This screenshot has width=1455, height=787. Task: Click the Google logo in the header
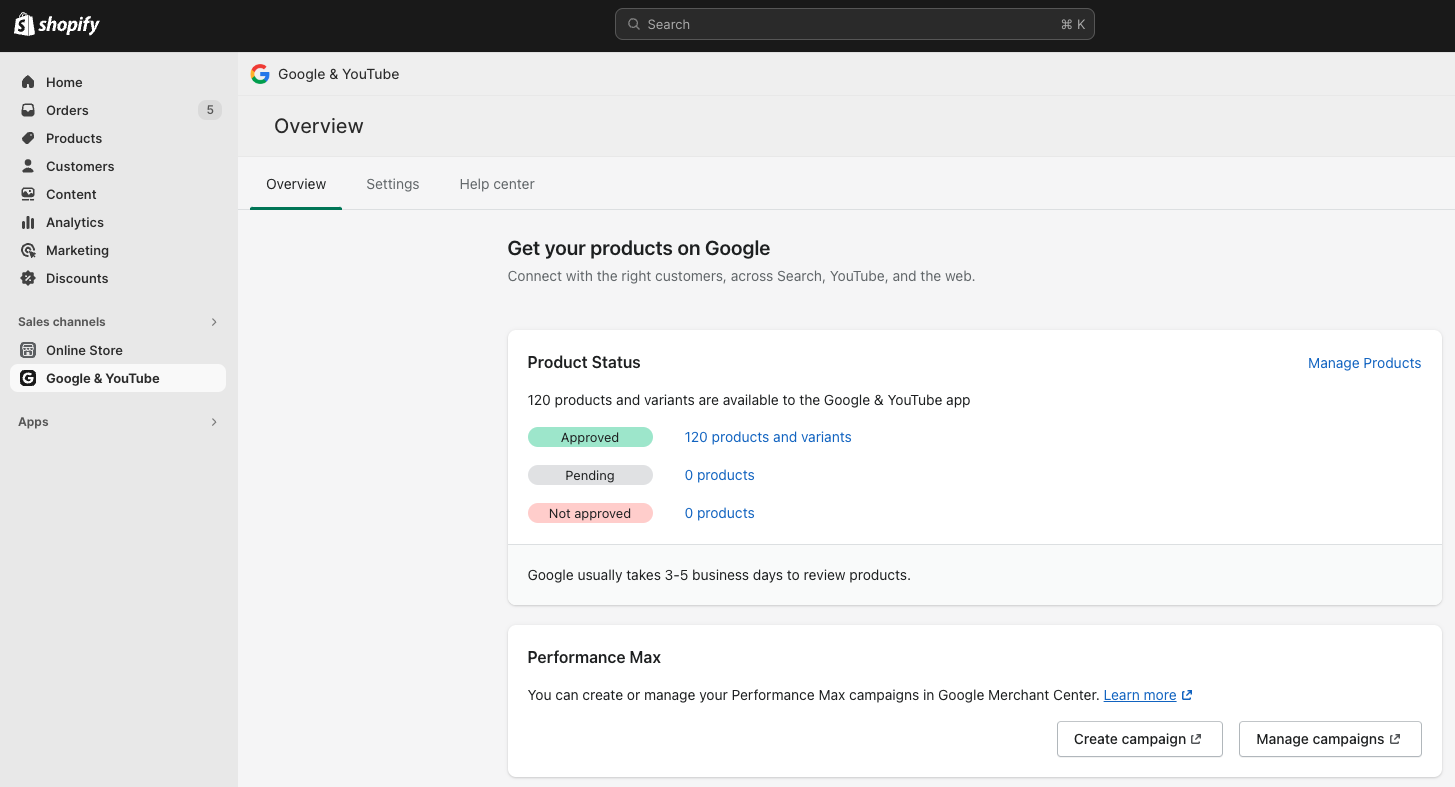click(x=260, y=74)
